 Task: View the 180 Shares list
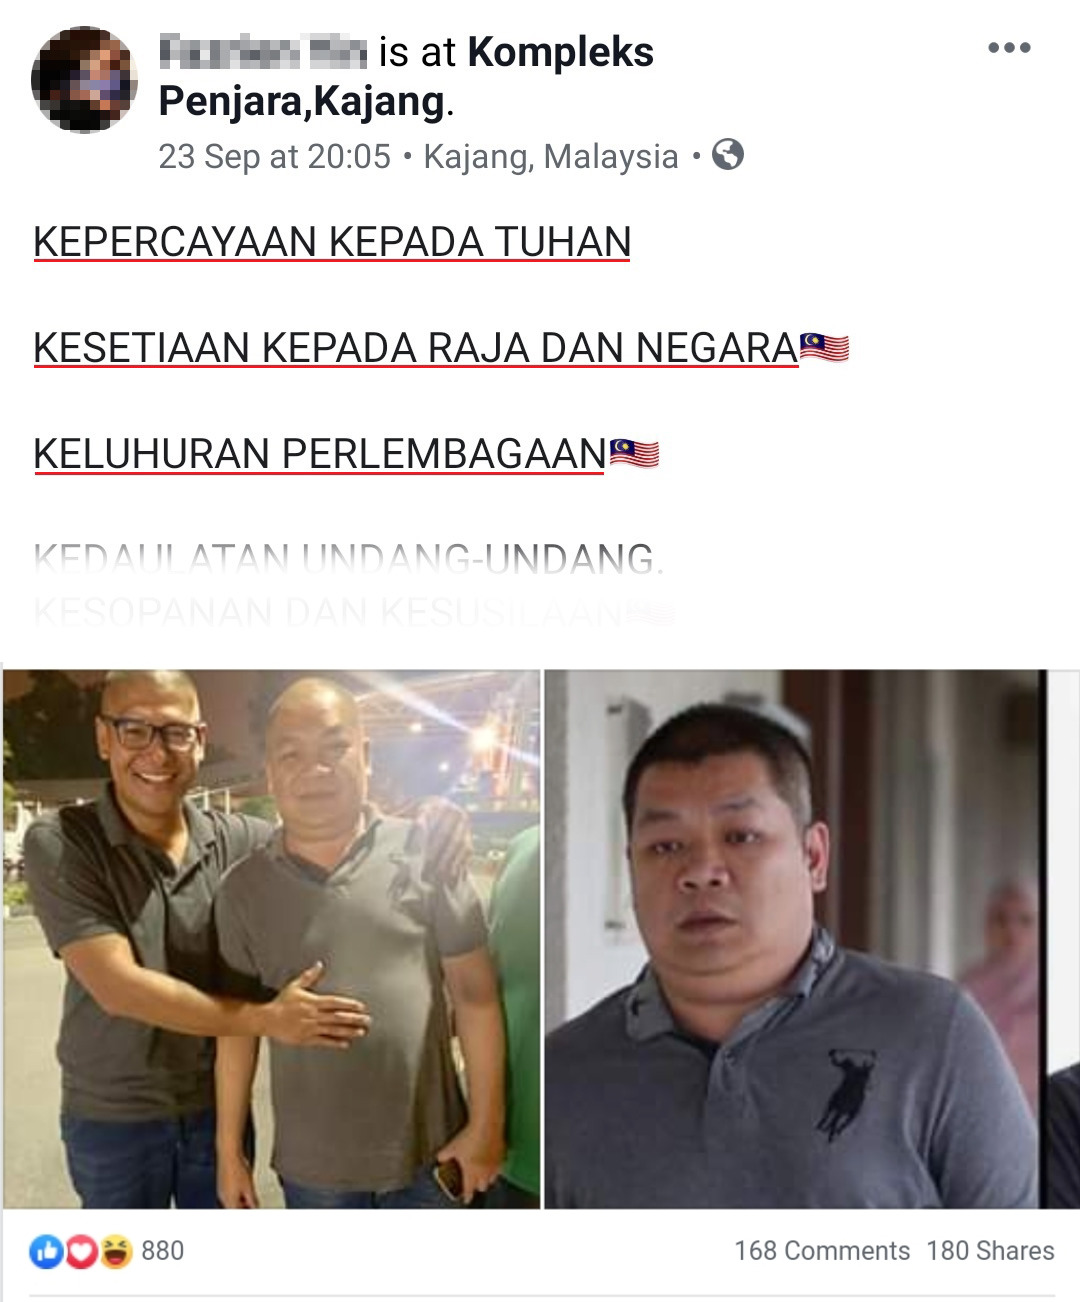[990, 1251]
